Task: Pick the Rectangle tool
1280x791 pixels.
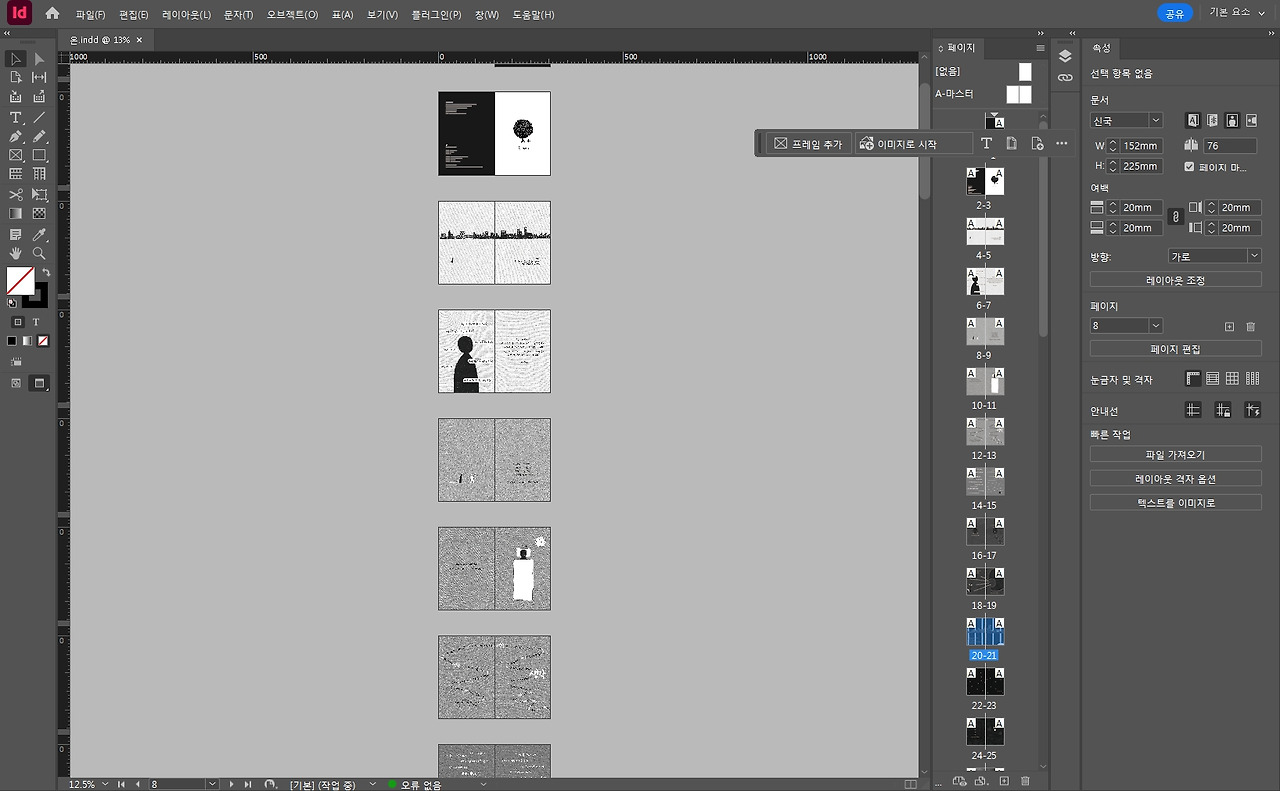Action: pyautogui.click(x=39, y=155)
